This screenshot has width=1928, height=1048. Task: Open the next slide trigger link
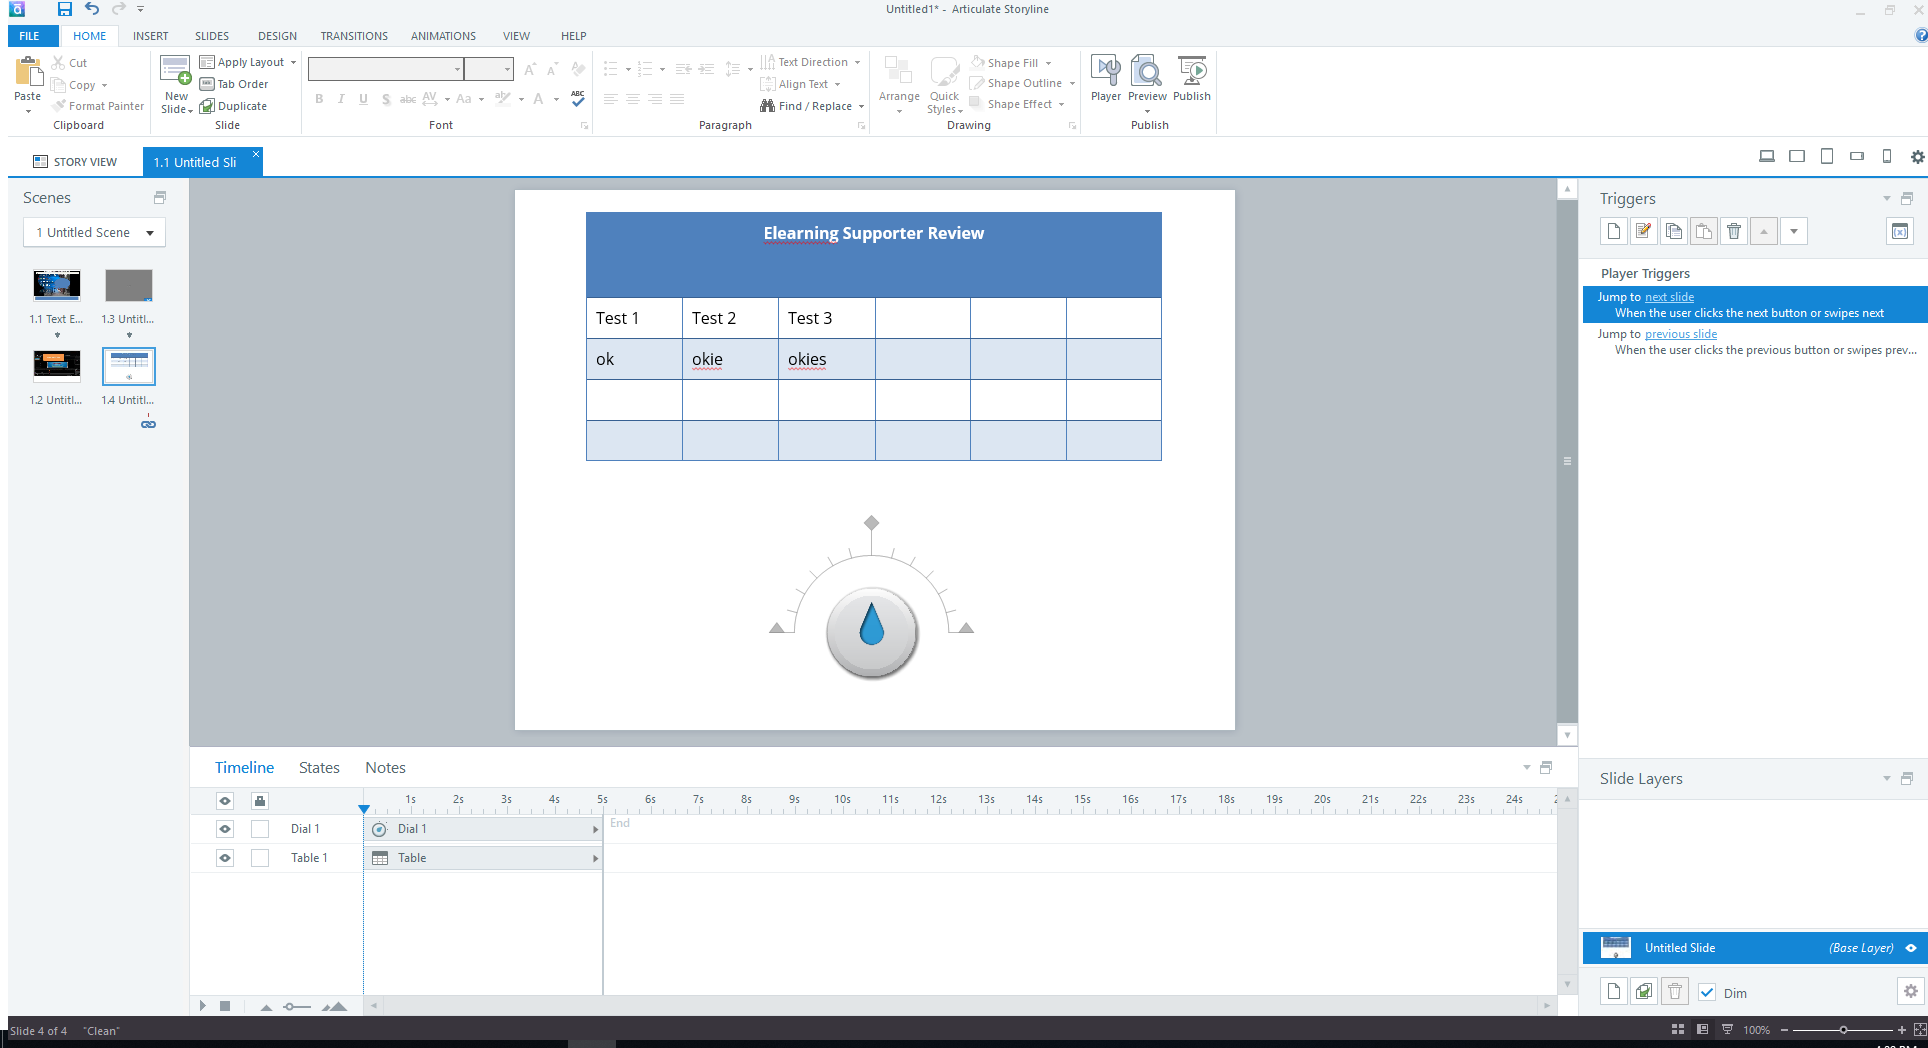1669,296
